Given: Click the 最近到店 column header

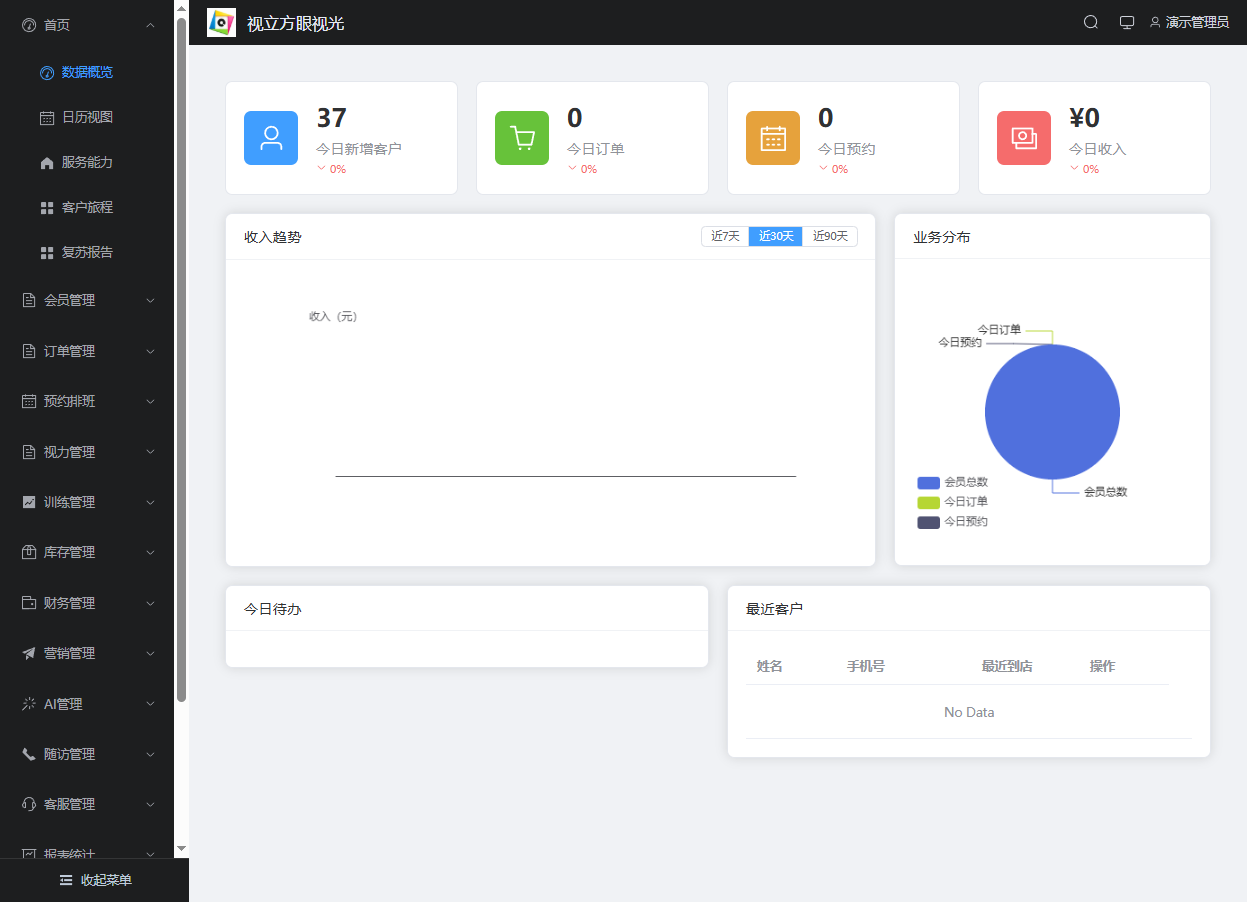Looking at the screenshot, I should (x=1007, y=666).
